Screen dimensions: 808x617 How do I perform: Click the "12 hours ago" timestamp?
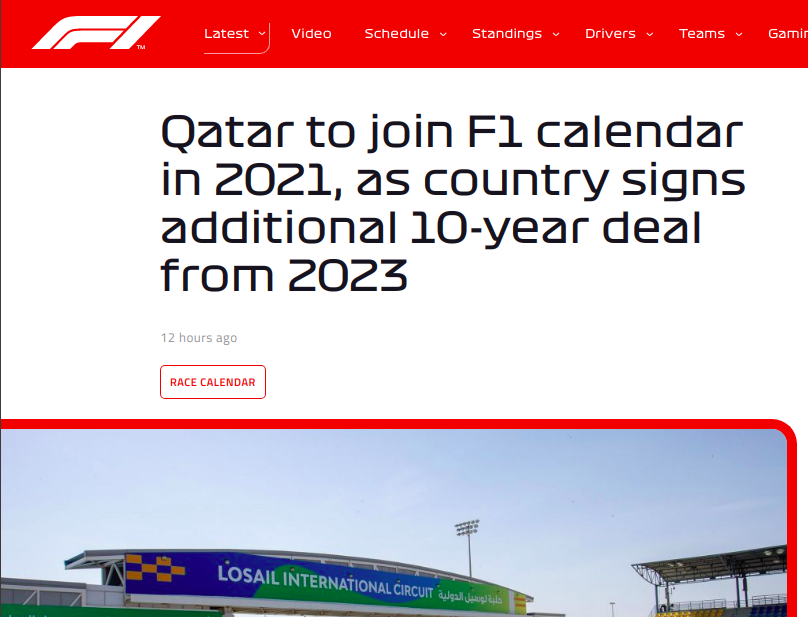click(199, 338)
